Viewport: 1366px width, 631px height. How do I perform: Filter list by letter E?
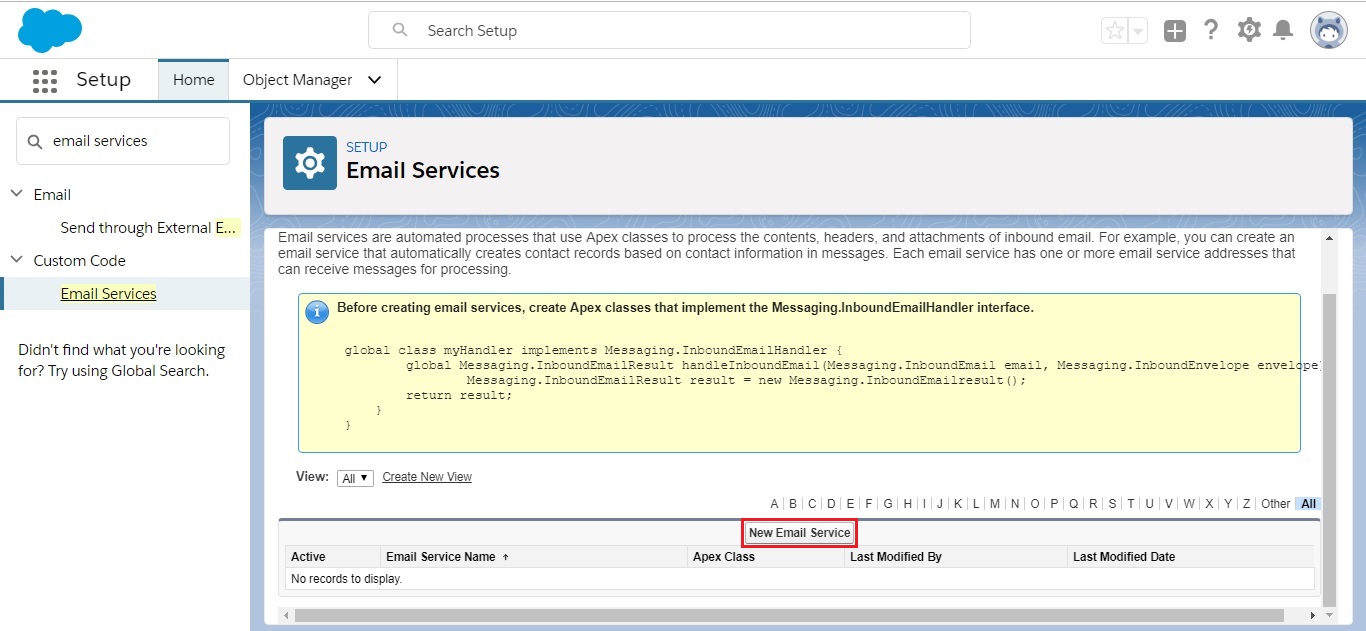[x=850, y=504]
